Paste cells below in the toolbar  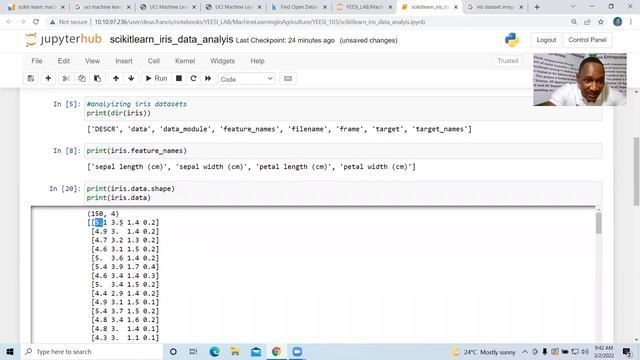(x=97, y=78)
